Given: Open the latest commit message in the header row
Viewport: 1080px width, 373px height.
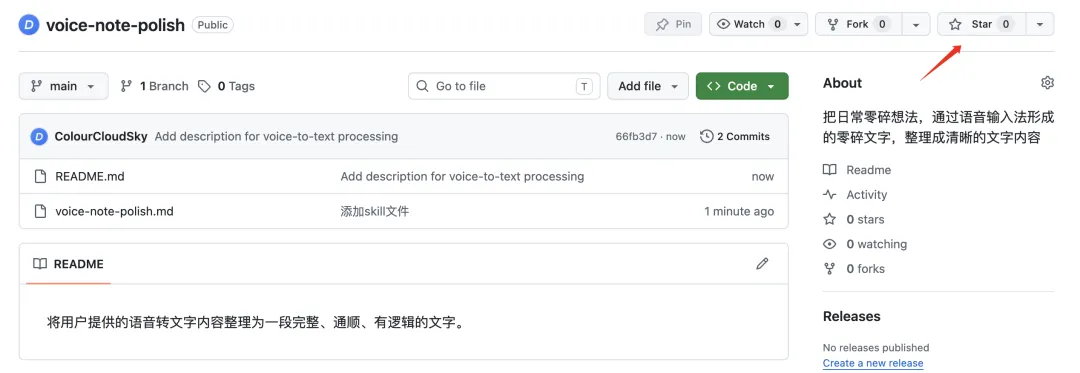Looking at the screenshot, I should [x=276, y=136].
